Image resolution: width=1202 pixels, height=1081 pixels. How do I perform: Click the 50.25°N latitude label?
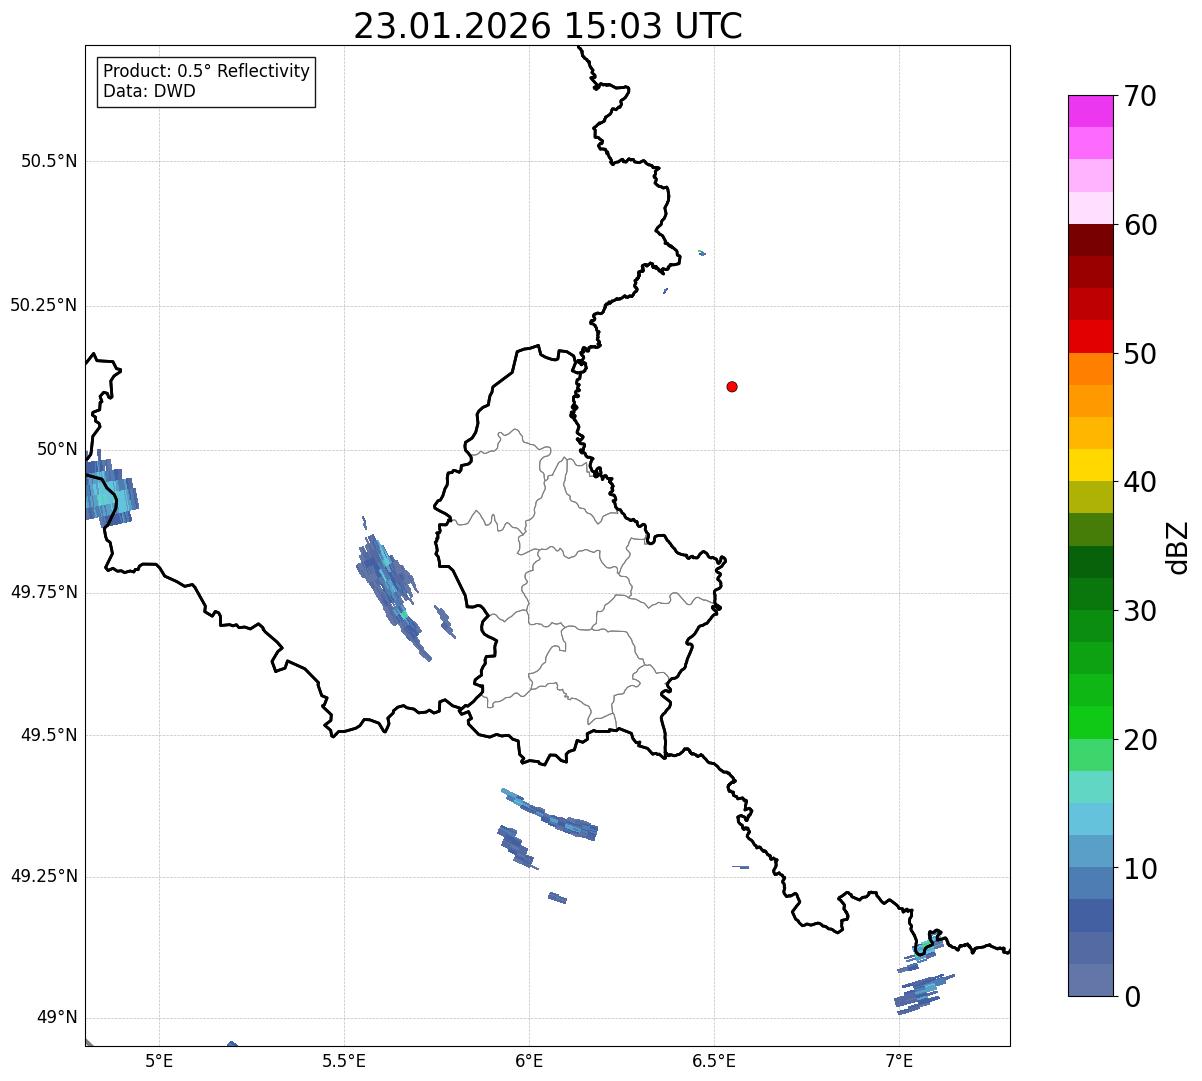44,305
